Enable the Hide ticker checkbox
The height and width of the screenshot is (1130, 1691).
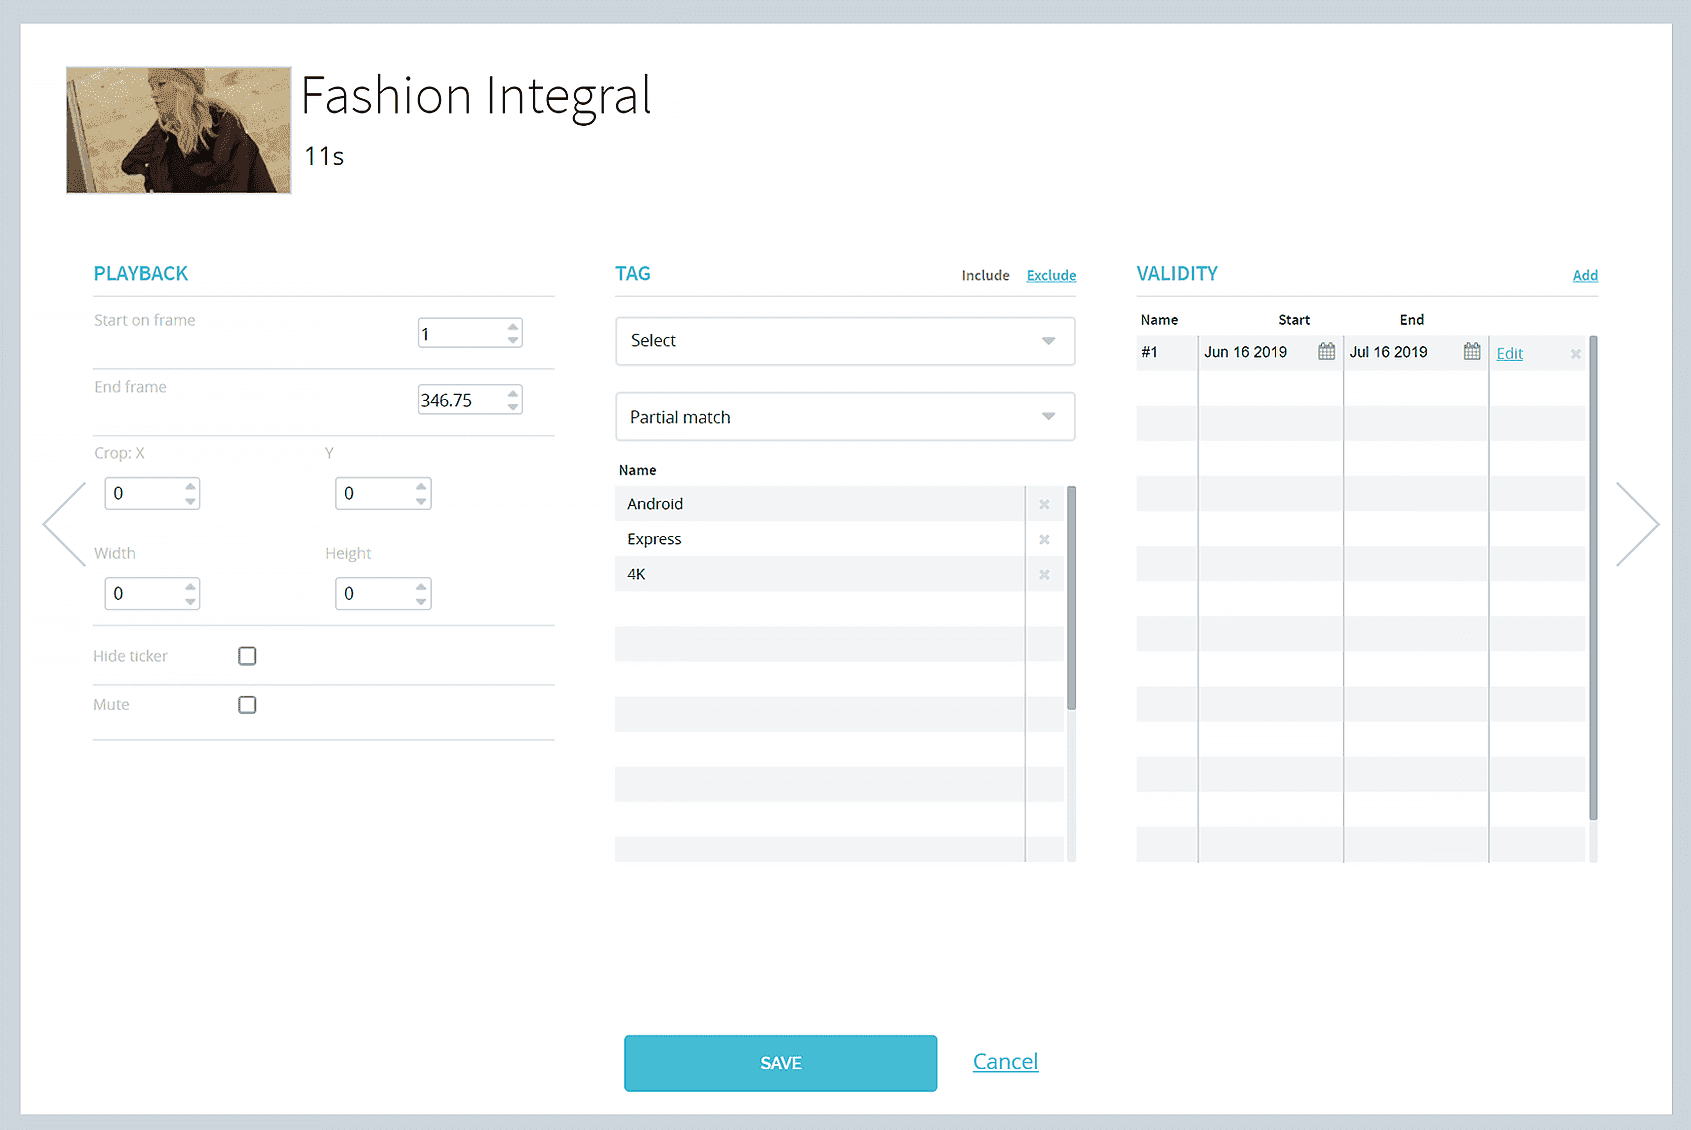(x=247, y=656)
